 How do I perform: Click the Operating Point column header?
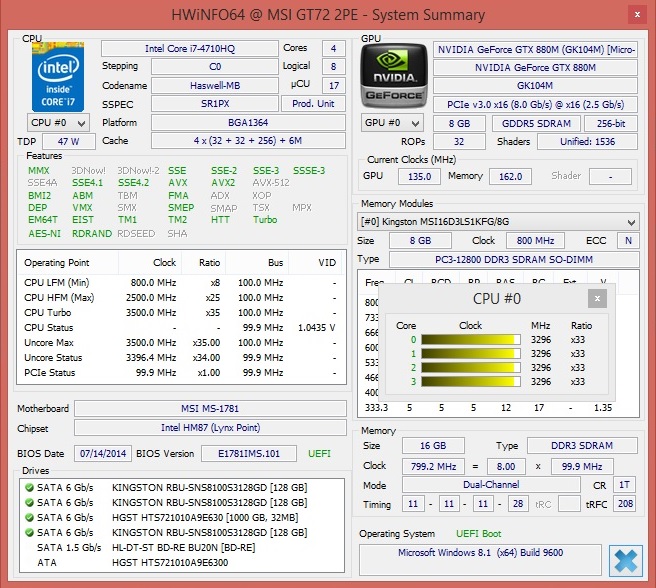(68, 263)
